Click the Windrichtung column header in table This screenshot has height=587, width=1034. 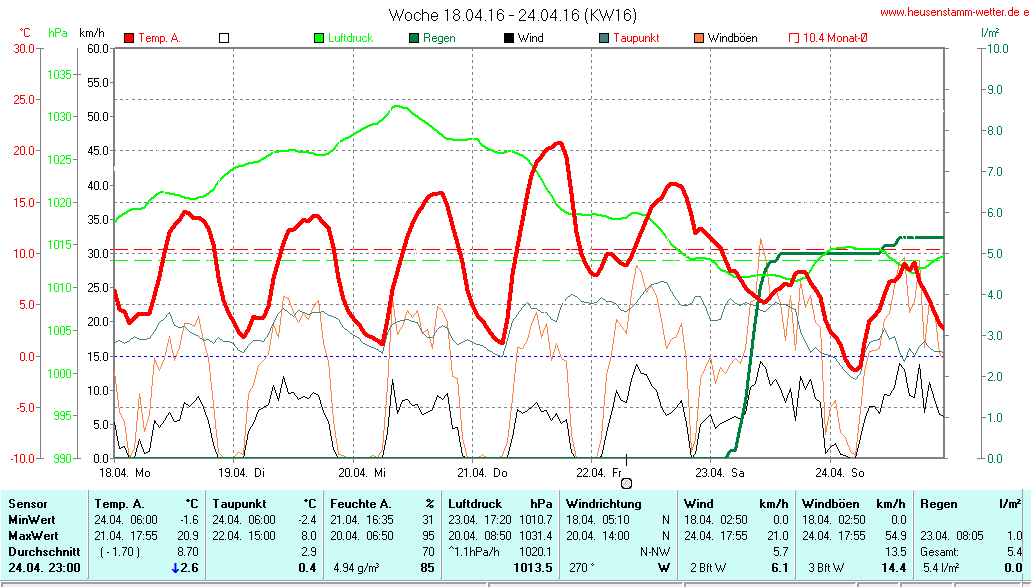point(603,504)
